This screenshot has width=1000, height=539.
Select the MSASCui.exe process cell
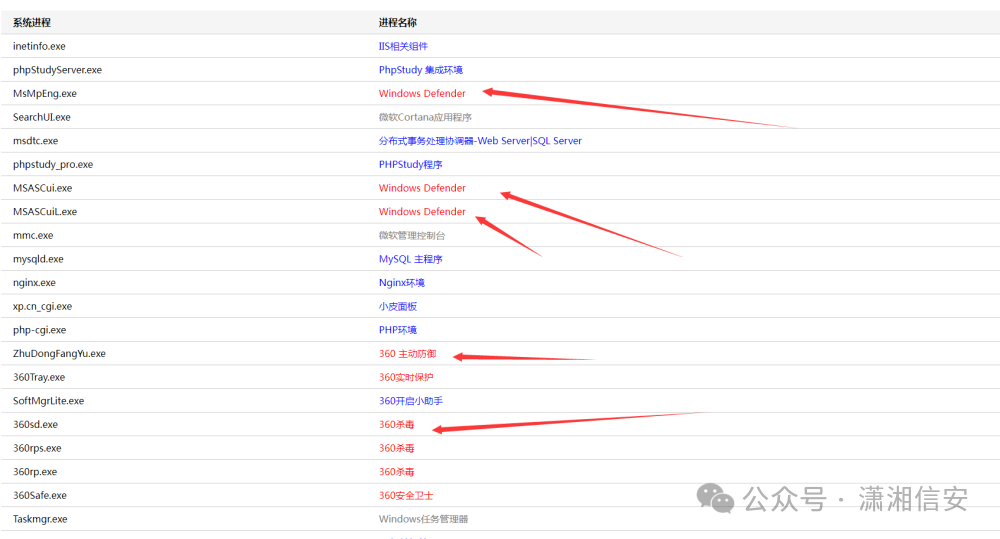(43, 188)
